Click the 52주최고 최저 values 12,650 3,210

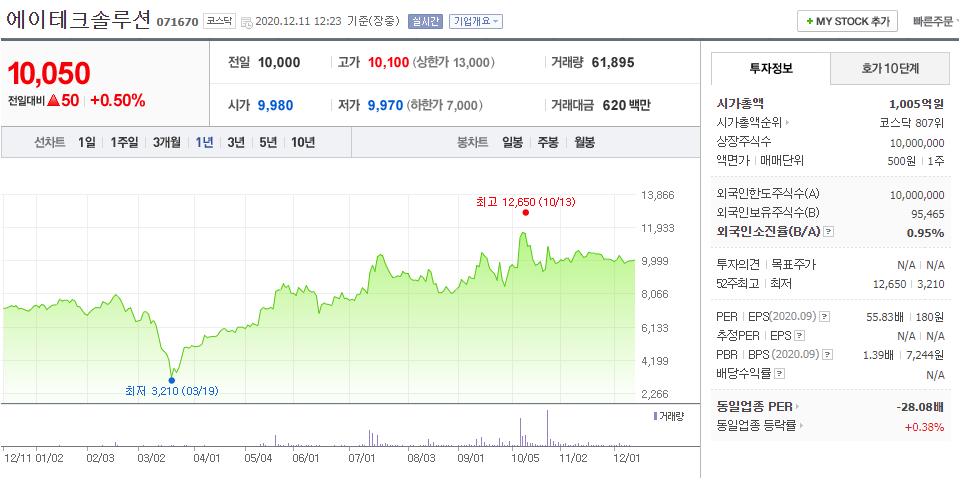[907, 284]
